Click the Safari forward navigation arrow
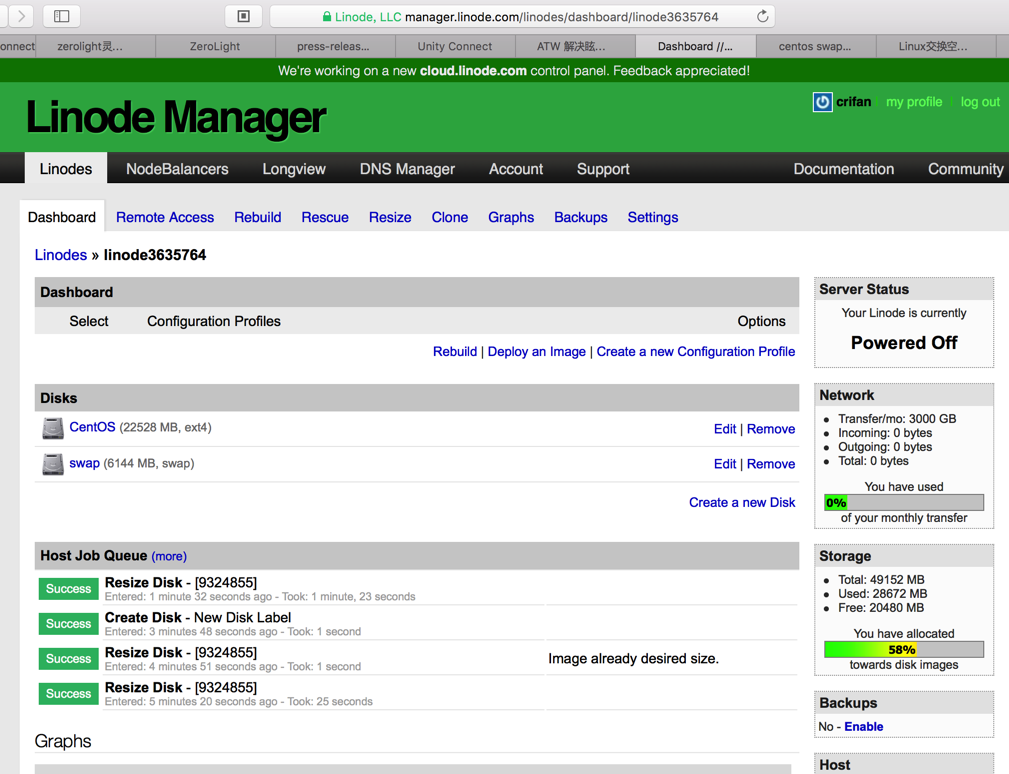This screenshot has width=1009, height=774. [x=20, y=16]
